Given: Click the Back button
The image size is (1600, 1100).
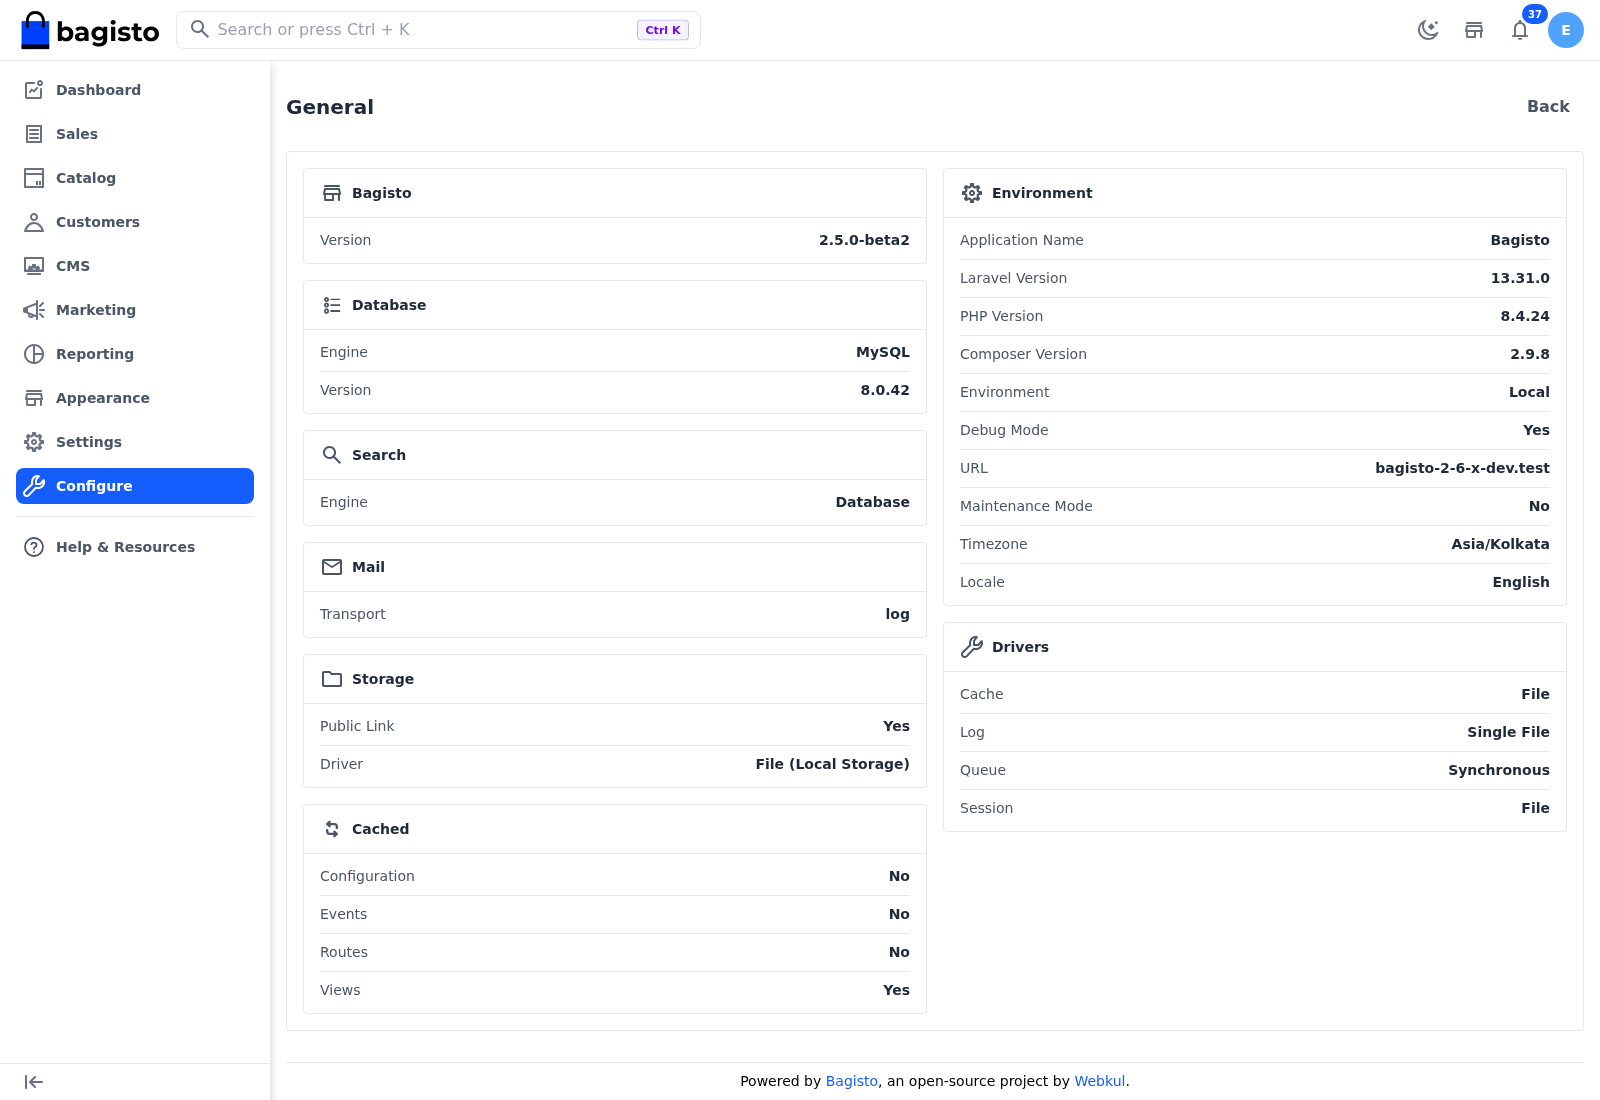Looking at the screenshot, I should tap(1548, 106).
